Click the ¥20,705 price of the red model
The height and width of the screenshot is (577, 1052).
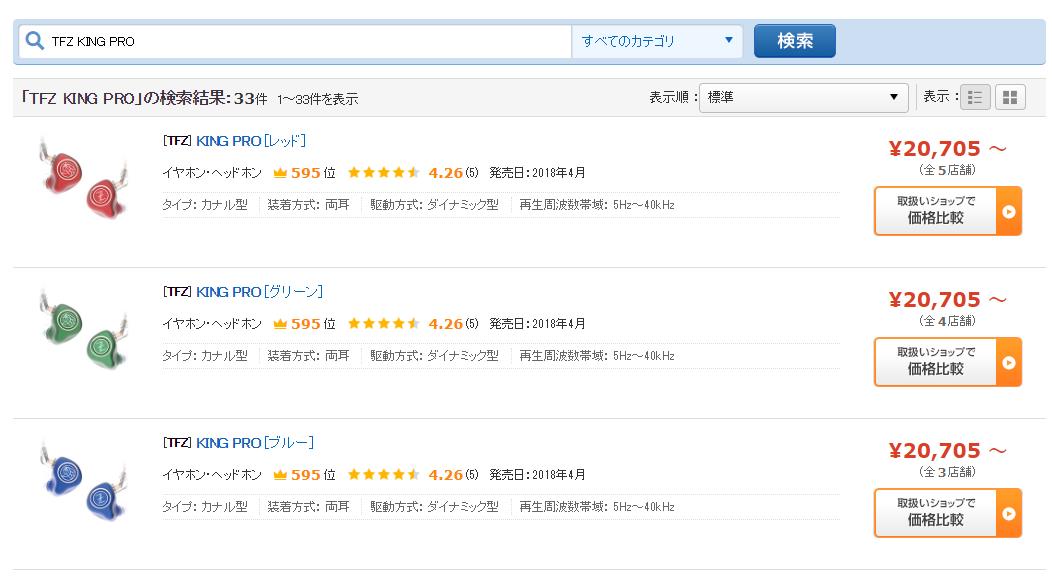coord(934,149)
